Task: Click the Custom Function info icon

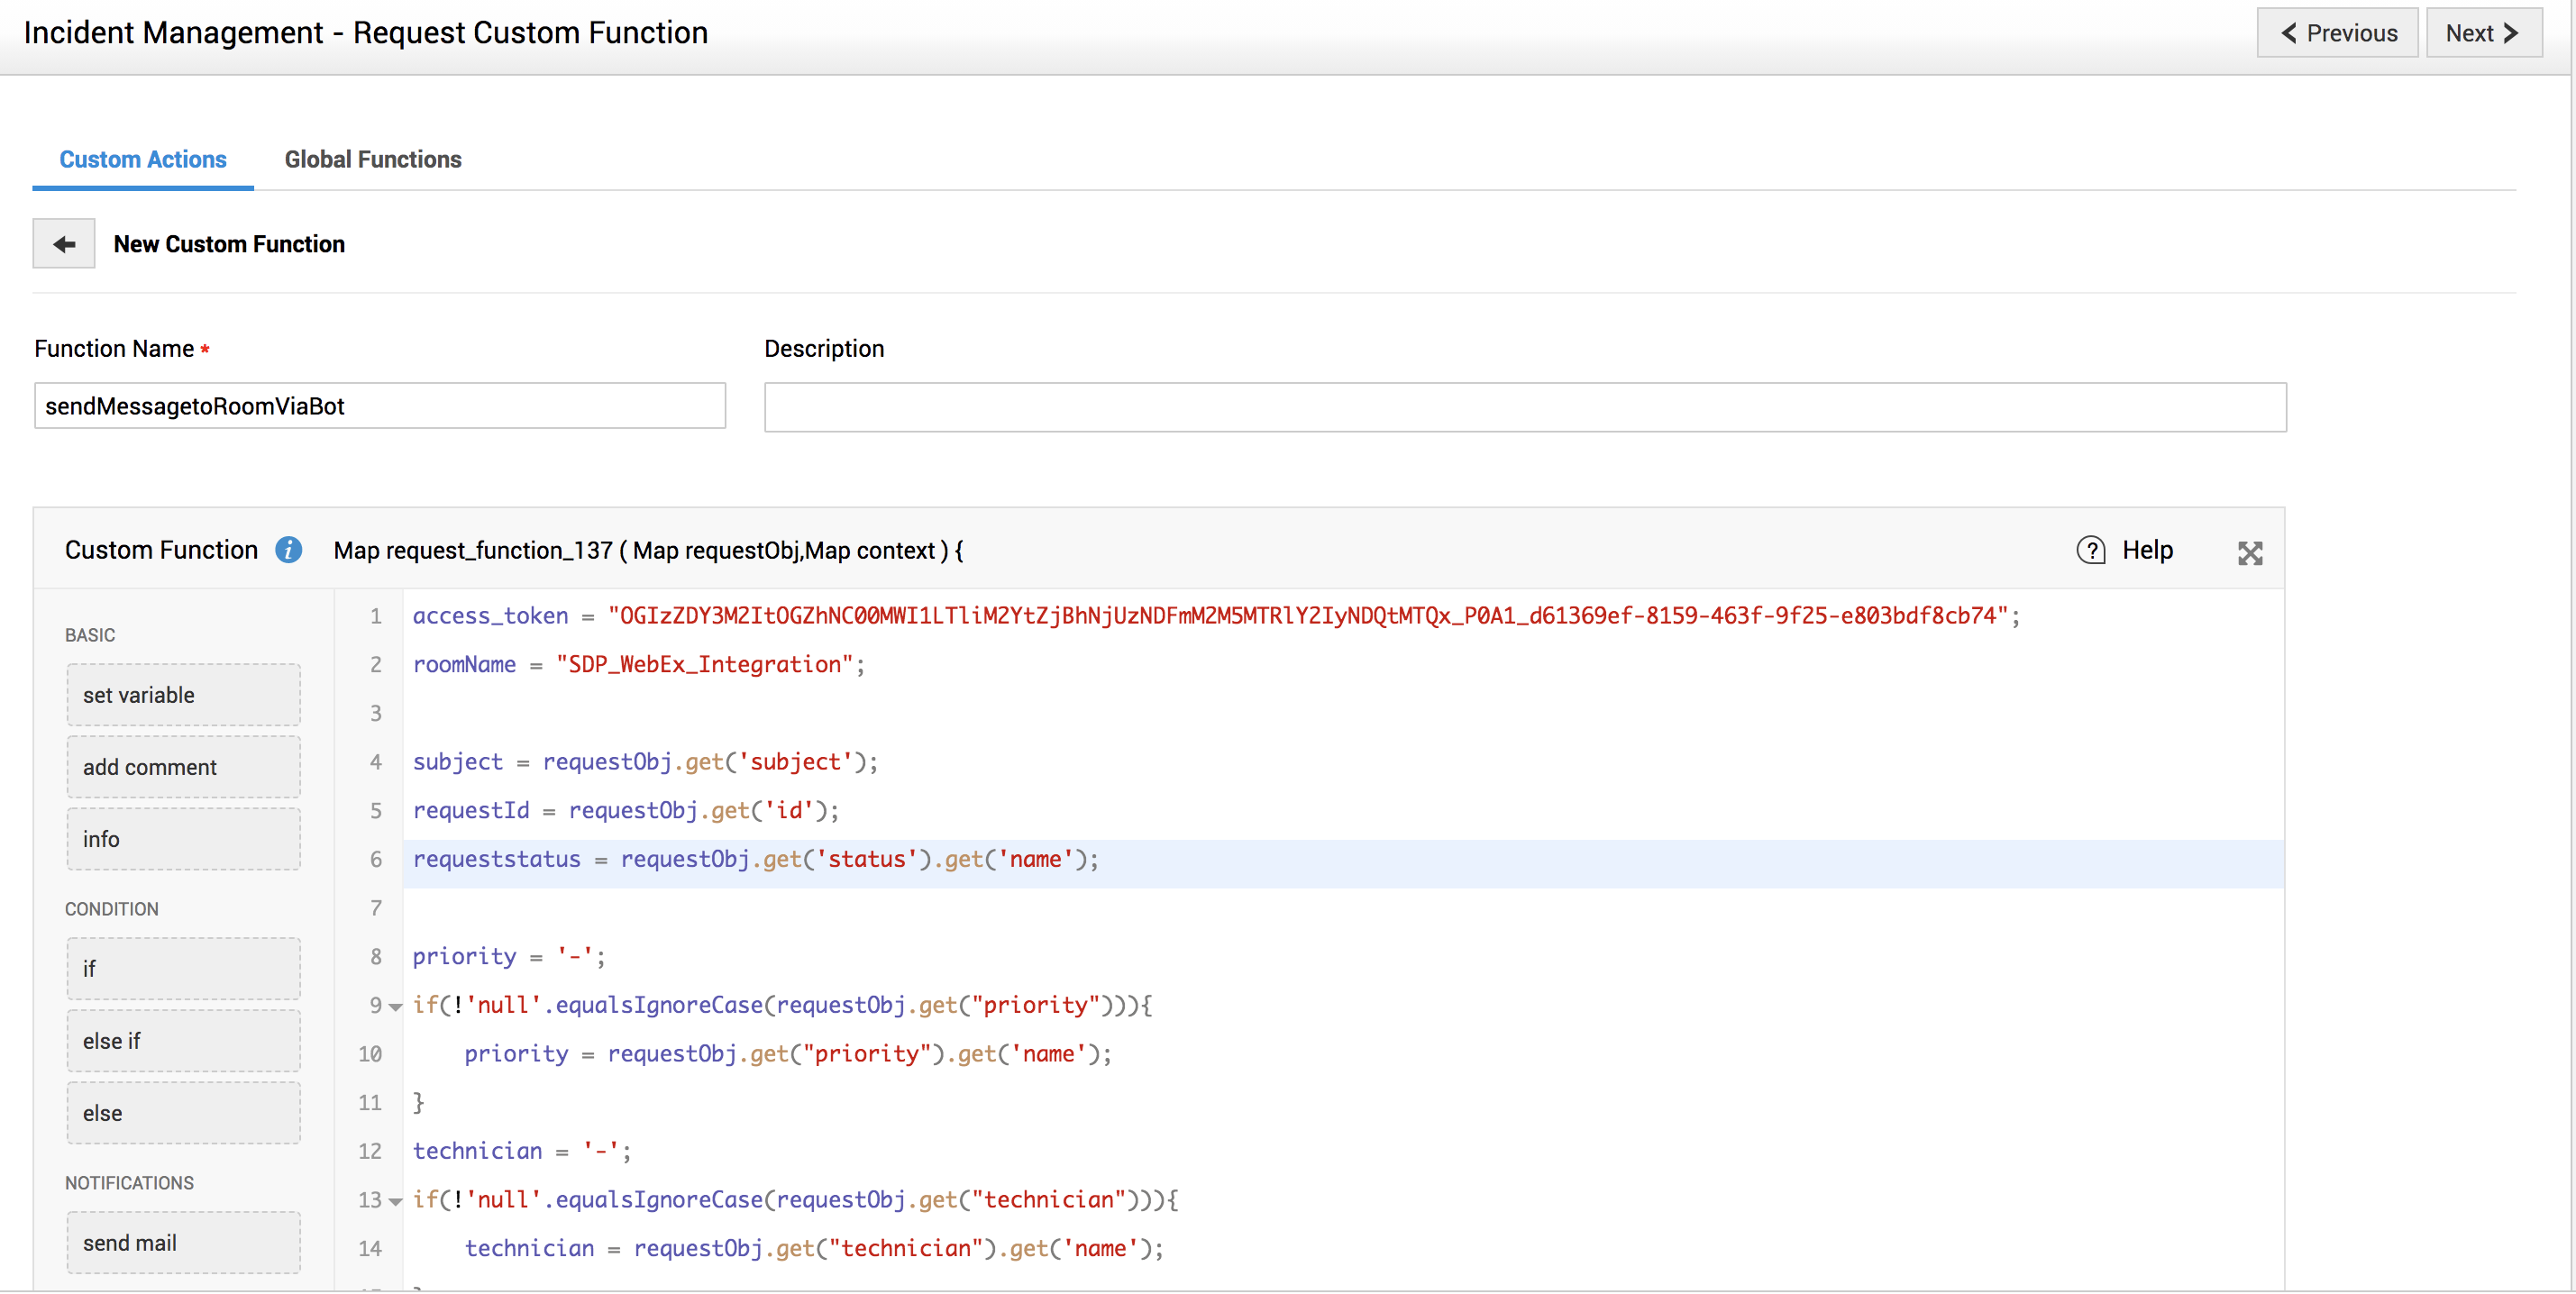Action: [289, 550]
